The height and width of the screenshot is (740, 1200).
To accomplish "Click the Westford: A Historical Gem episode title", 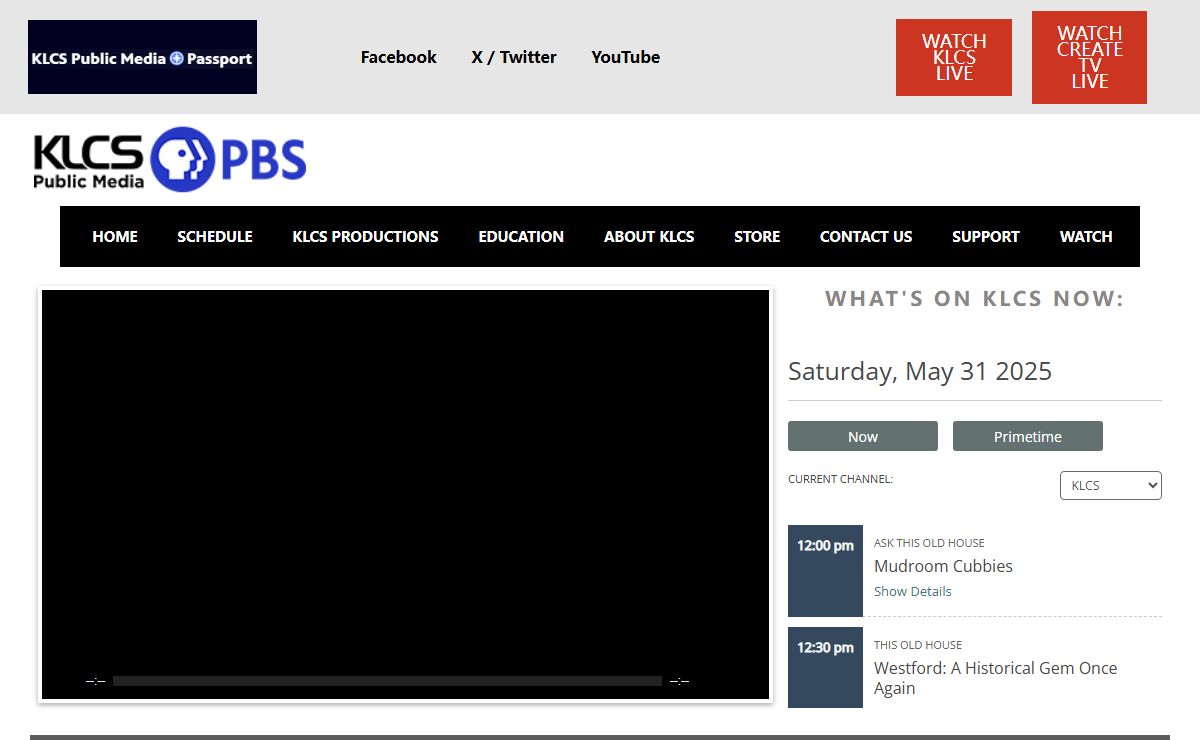I will (x=996, y=678).
